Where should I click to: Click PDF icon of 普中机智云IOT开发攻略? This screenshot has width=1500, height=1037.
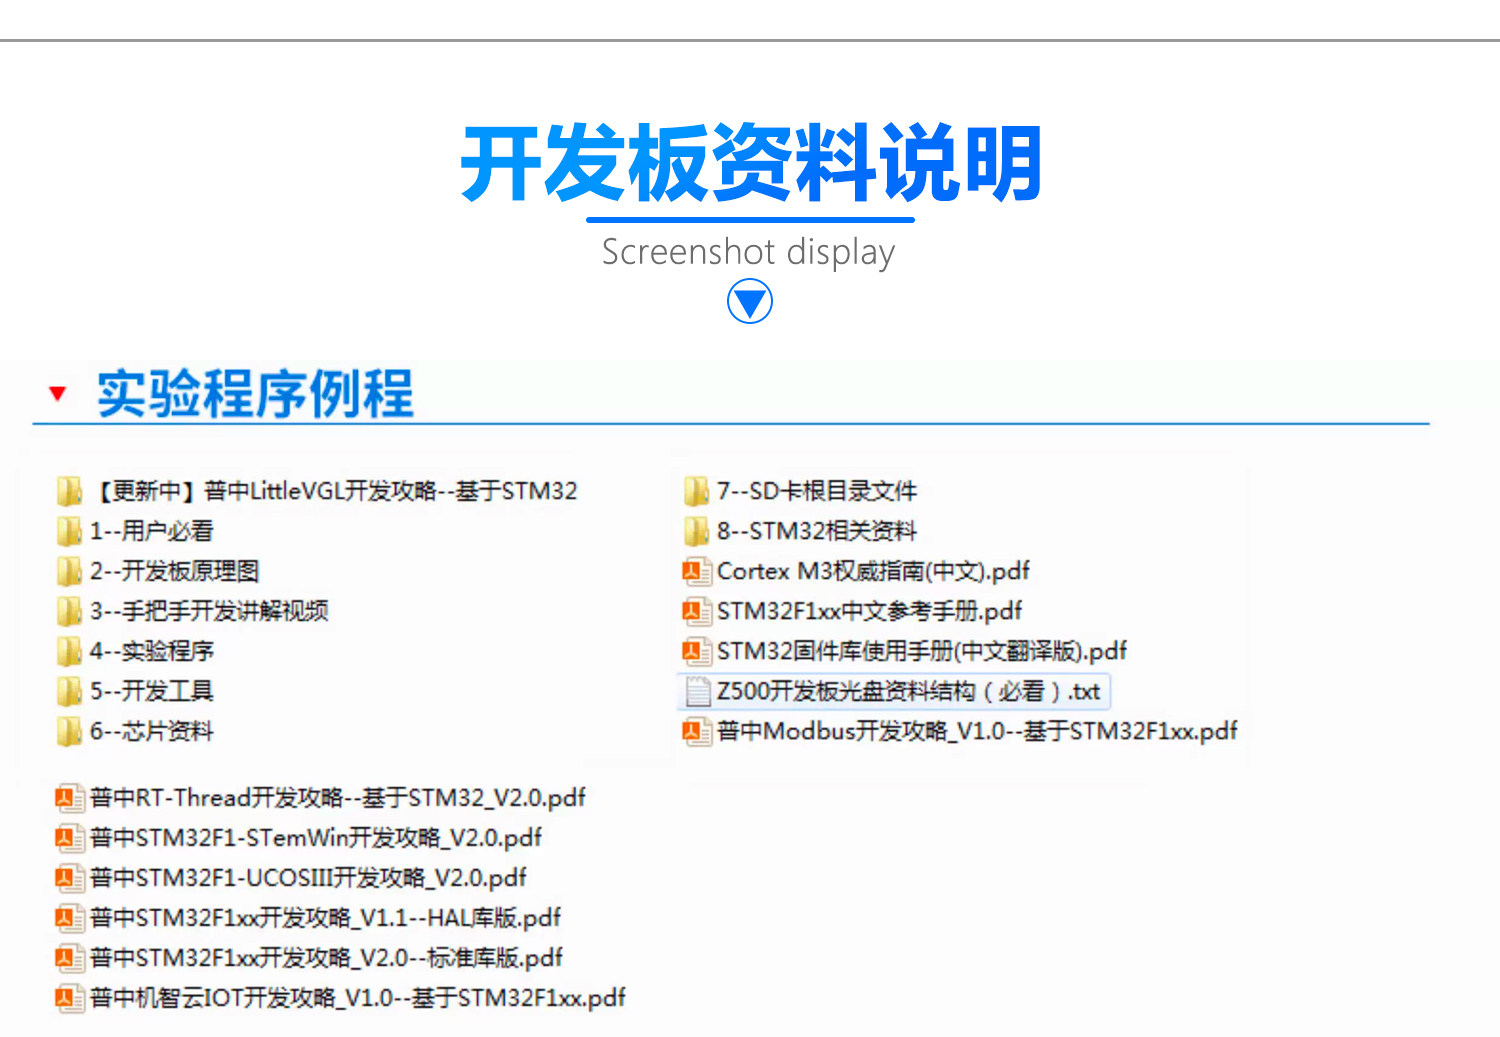pyautogui.click(x=69, y=998)
